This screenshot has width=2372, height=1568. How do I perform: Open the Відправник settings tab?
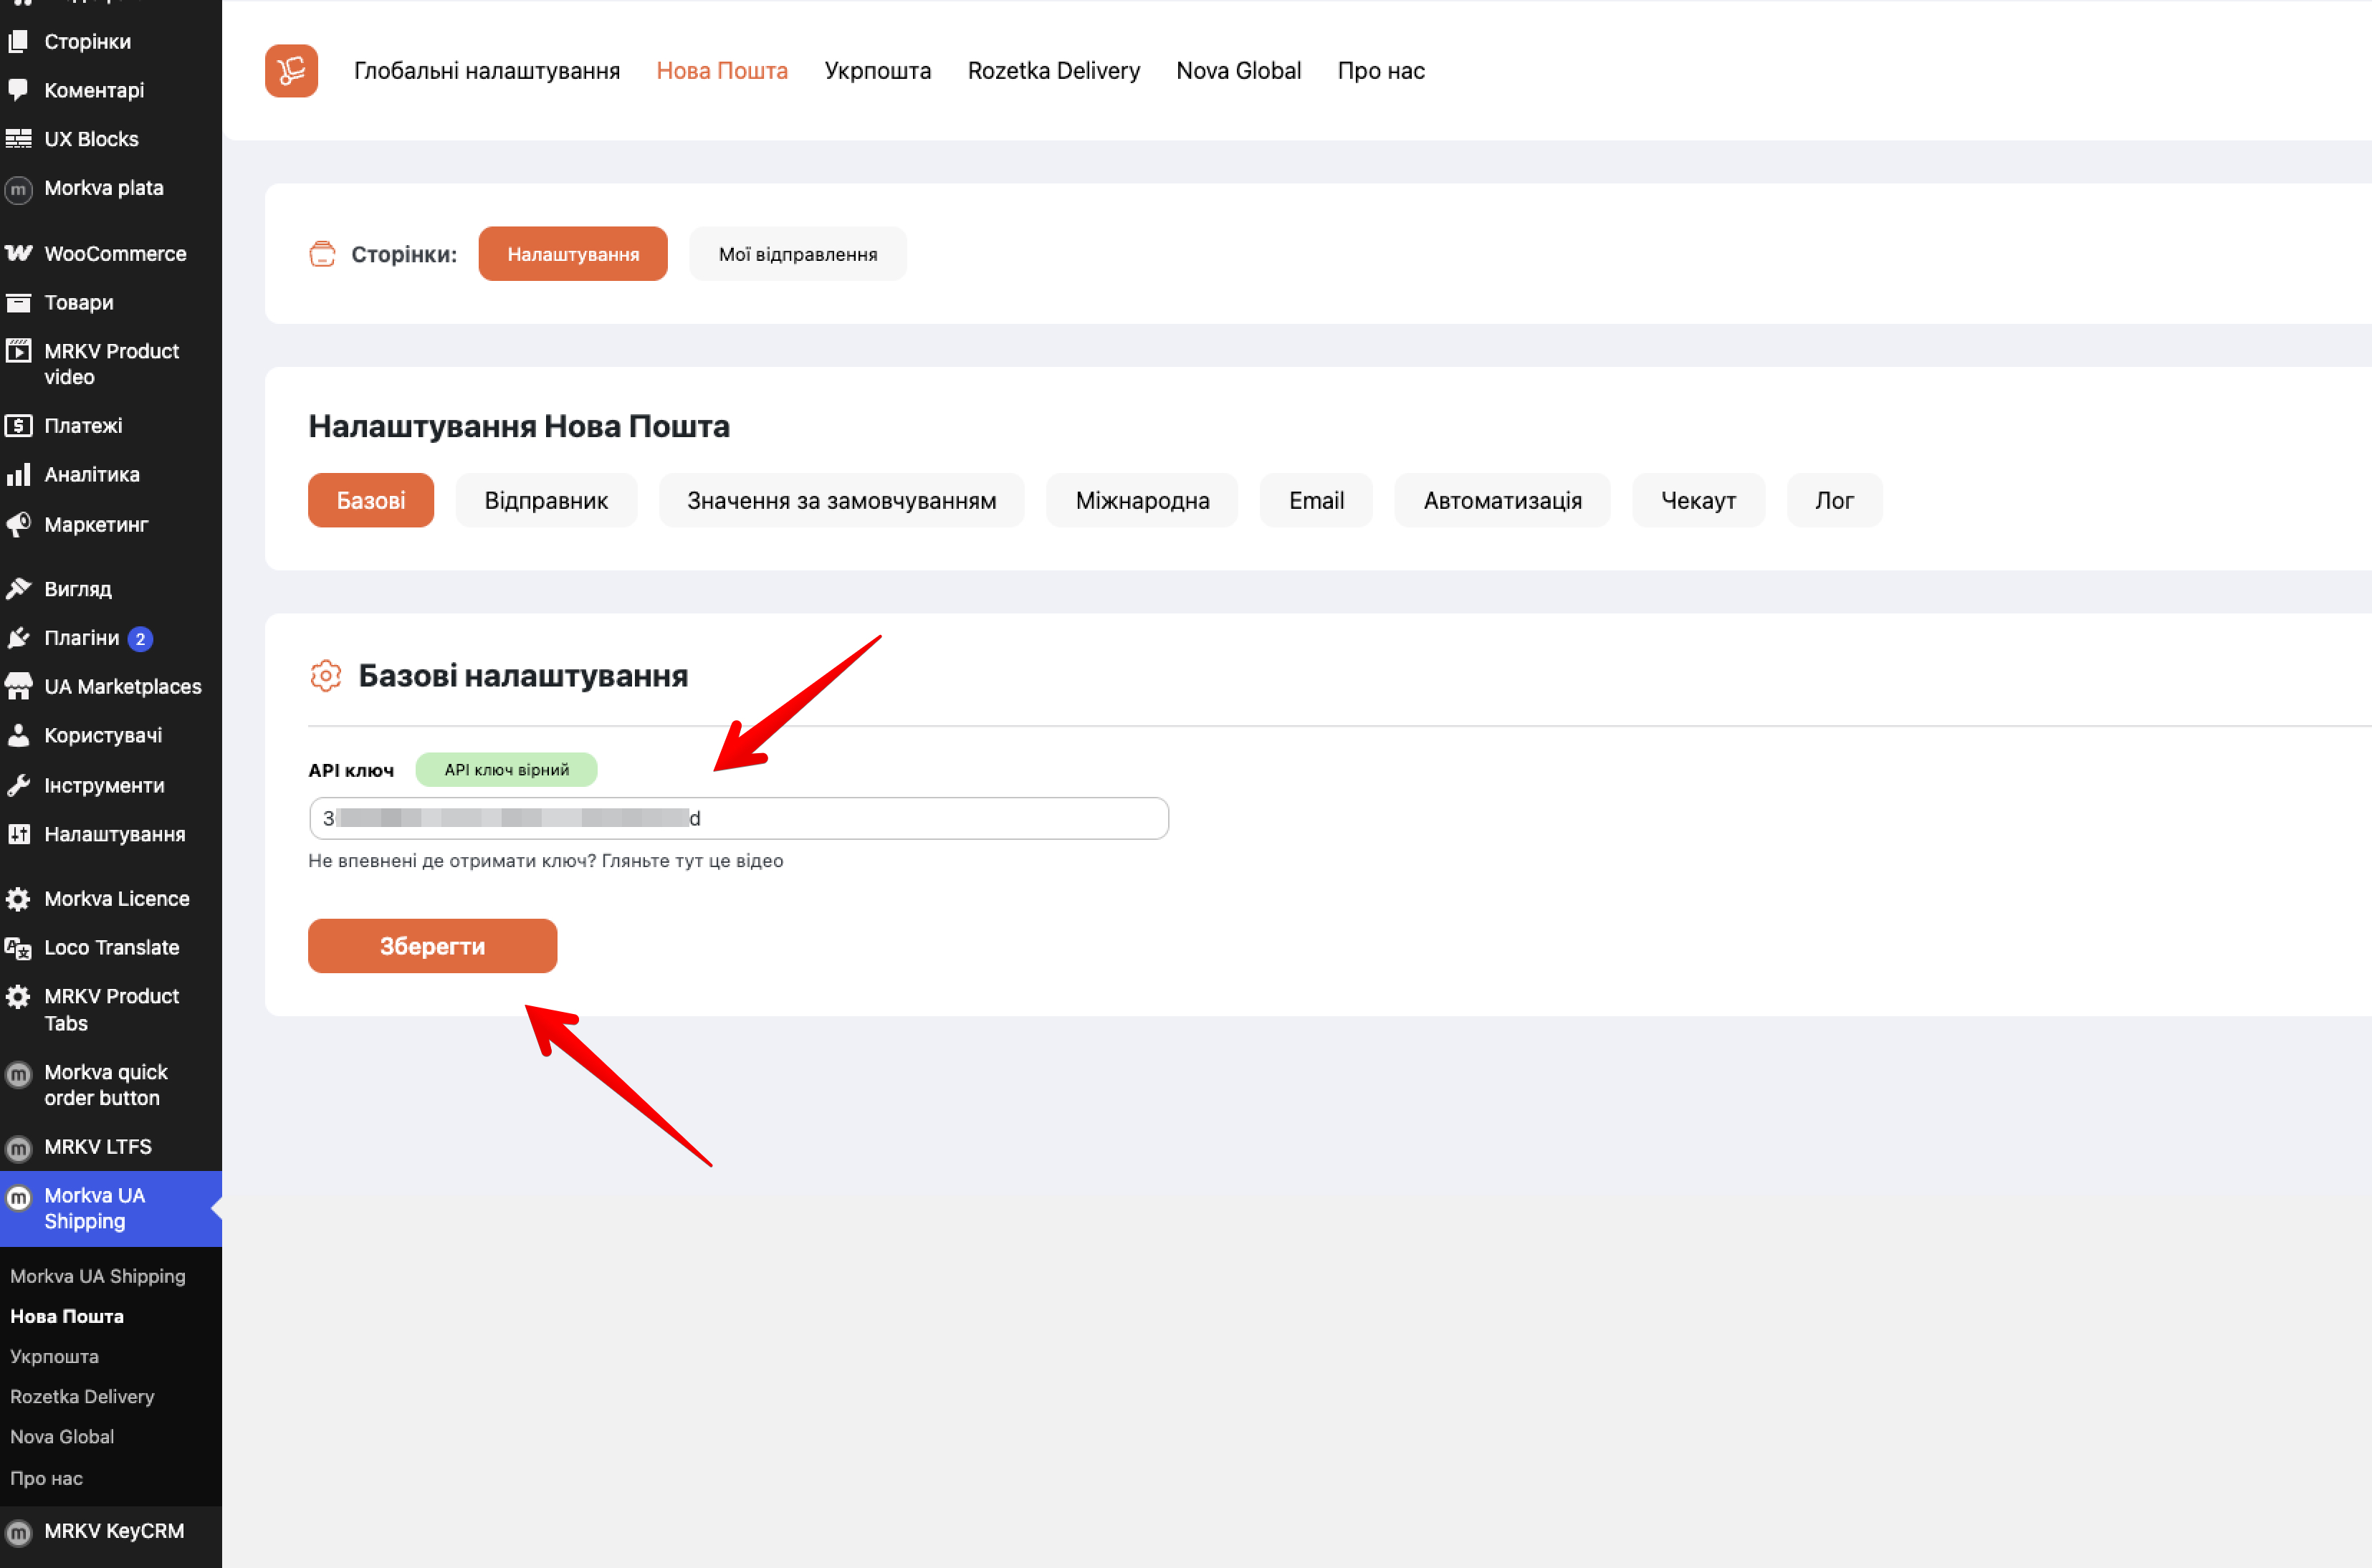[546, 500]
